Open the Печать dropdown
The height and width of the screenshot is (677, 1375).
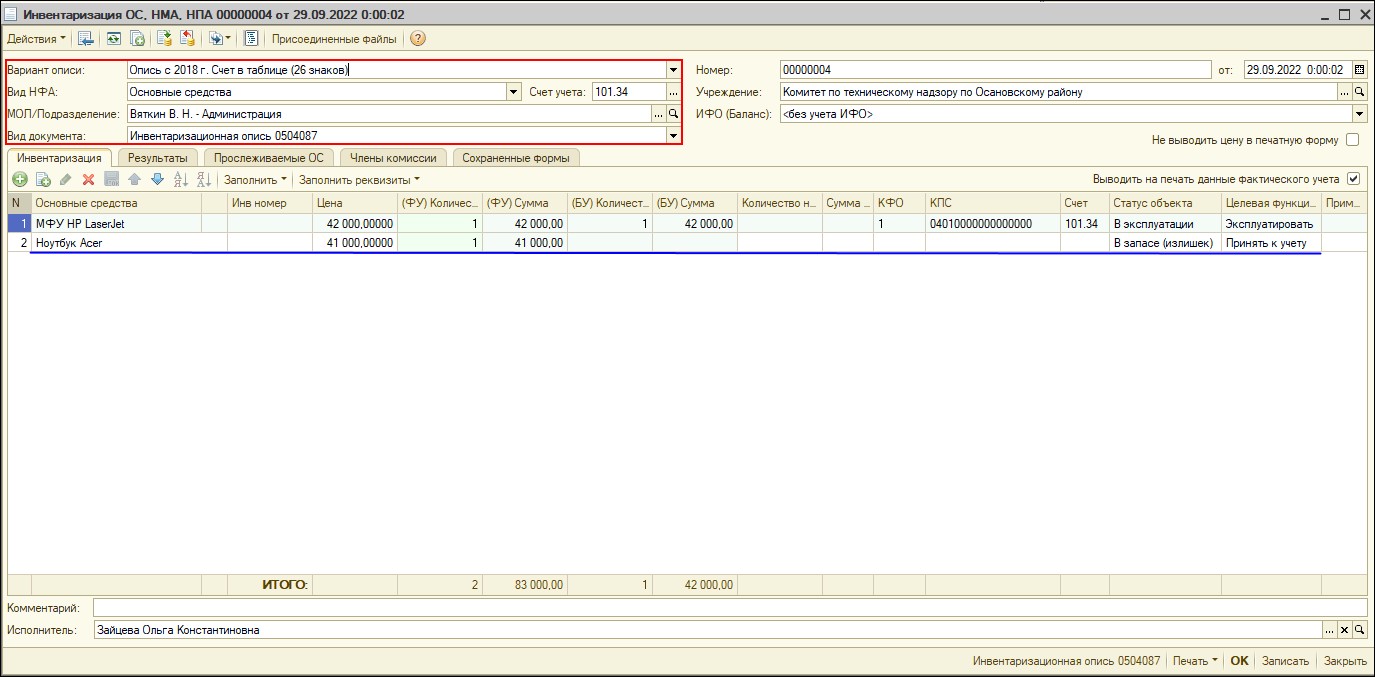coord(1195,661)
